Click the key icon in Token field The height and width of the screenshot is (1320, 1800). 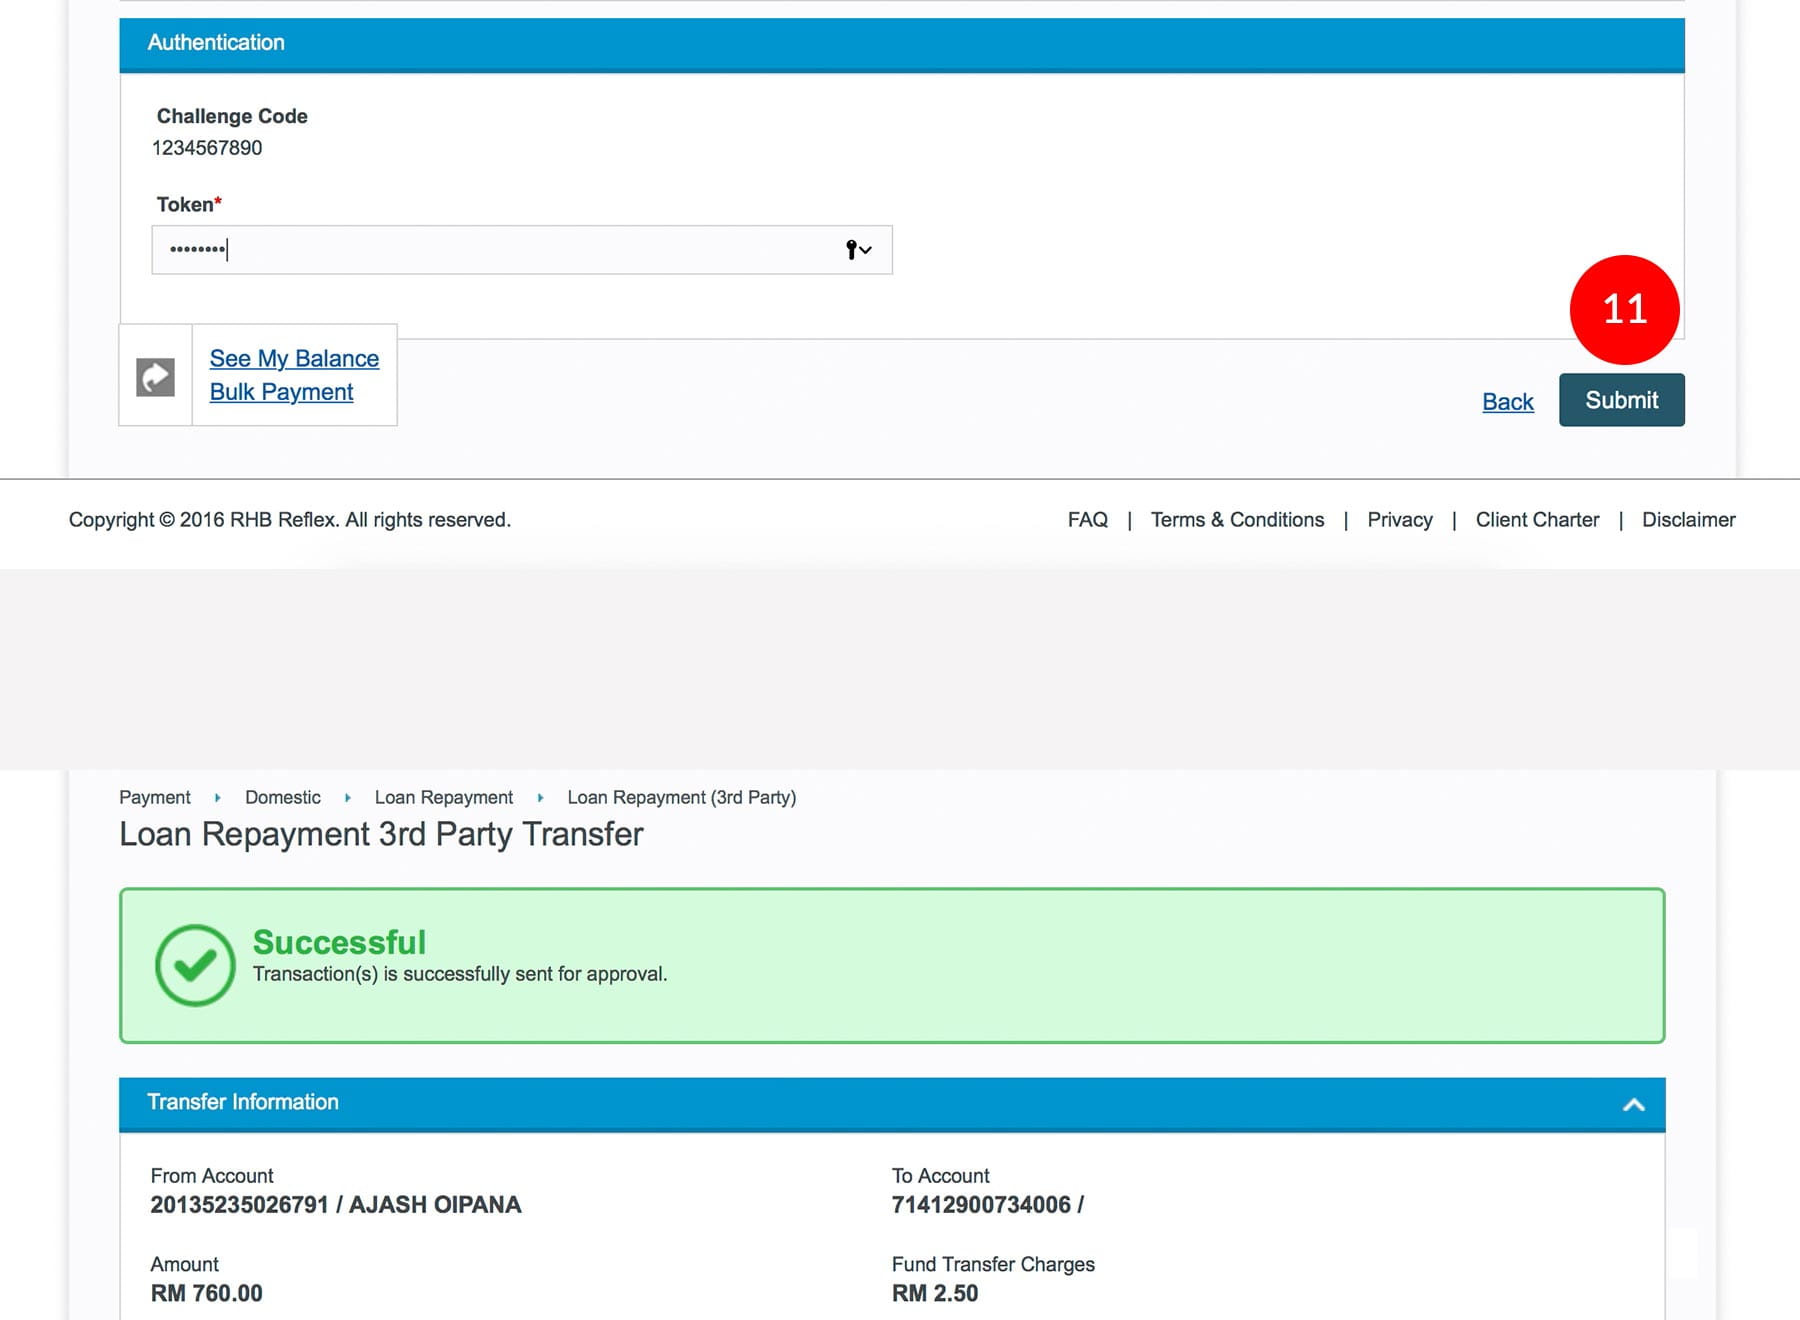853,250
